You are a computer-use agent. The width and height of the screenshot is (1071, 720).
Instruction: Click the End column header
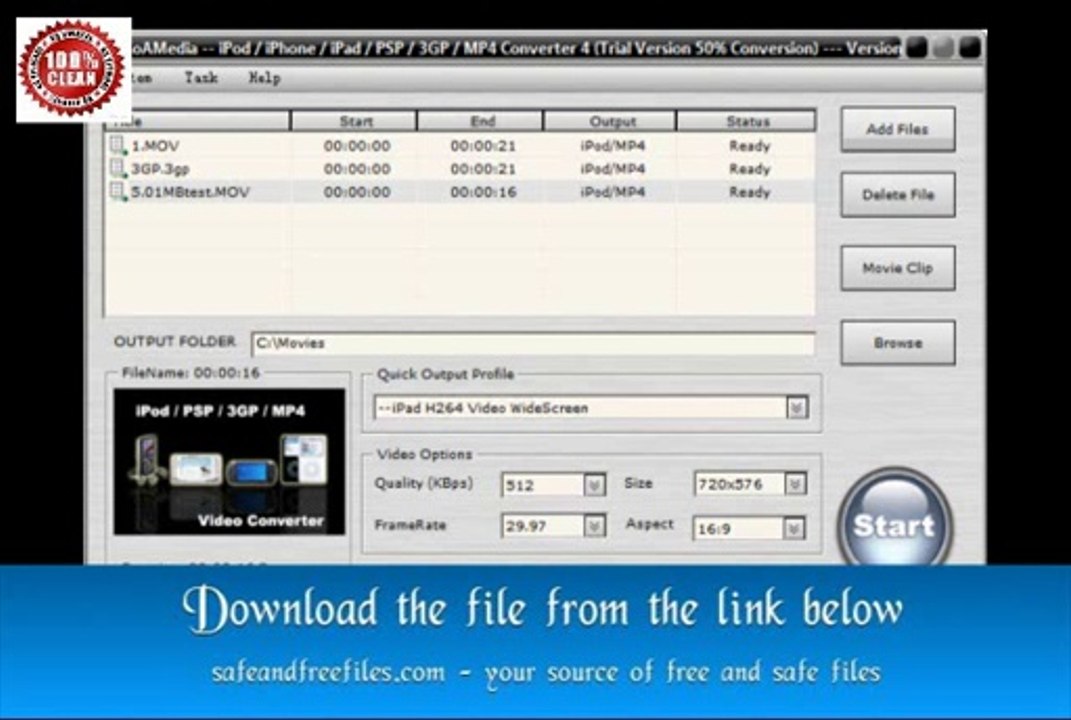coord(481,121)
